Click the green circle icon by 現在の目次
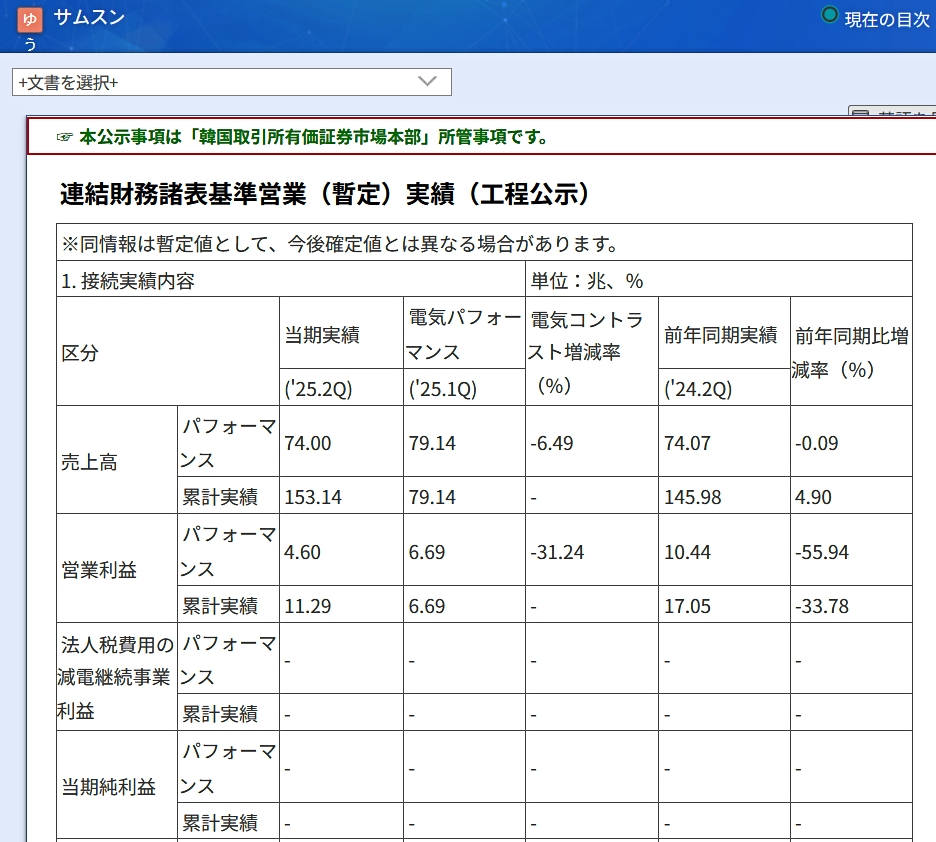Viewport: 936px width, 842px height. [x=829, y=15]
